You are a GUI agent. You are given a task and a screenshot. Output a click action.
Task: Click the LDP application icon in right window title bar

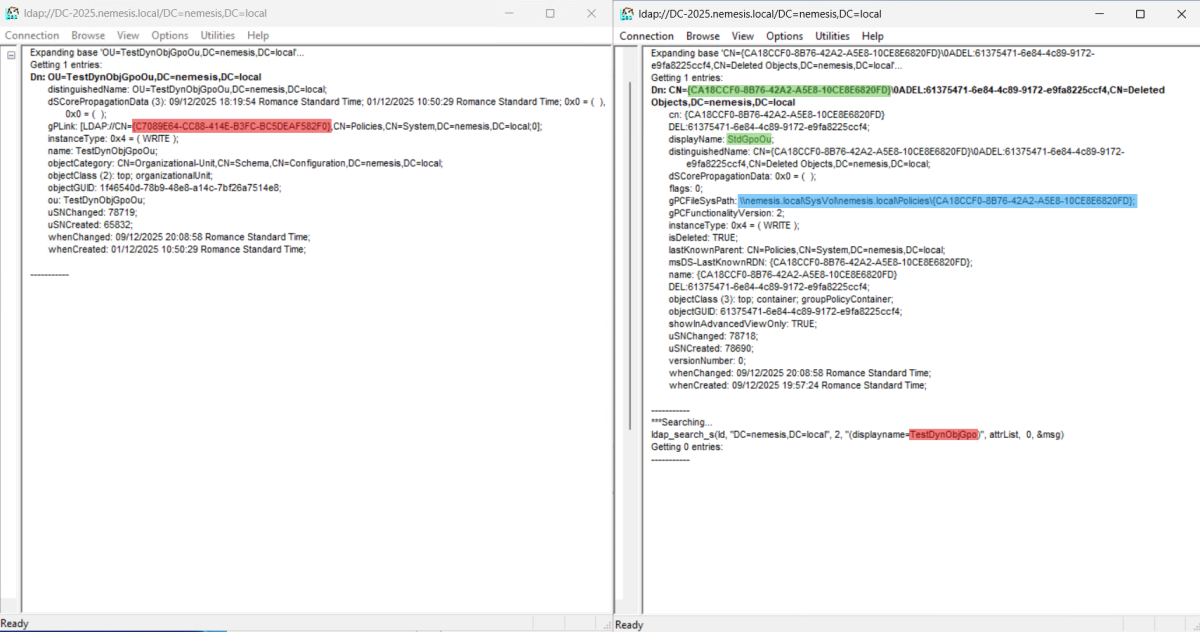tap(625, 14)
